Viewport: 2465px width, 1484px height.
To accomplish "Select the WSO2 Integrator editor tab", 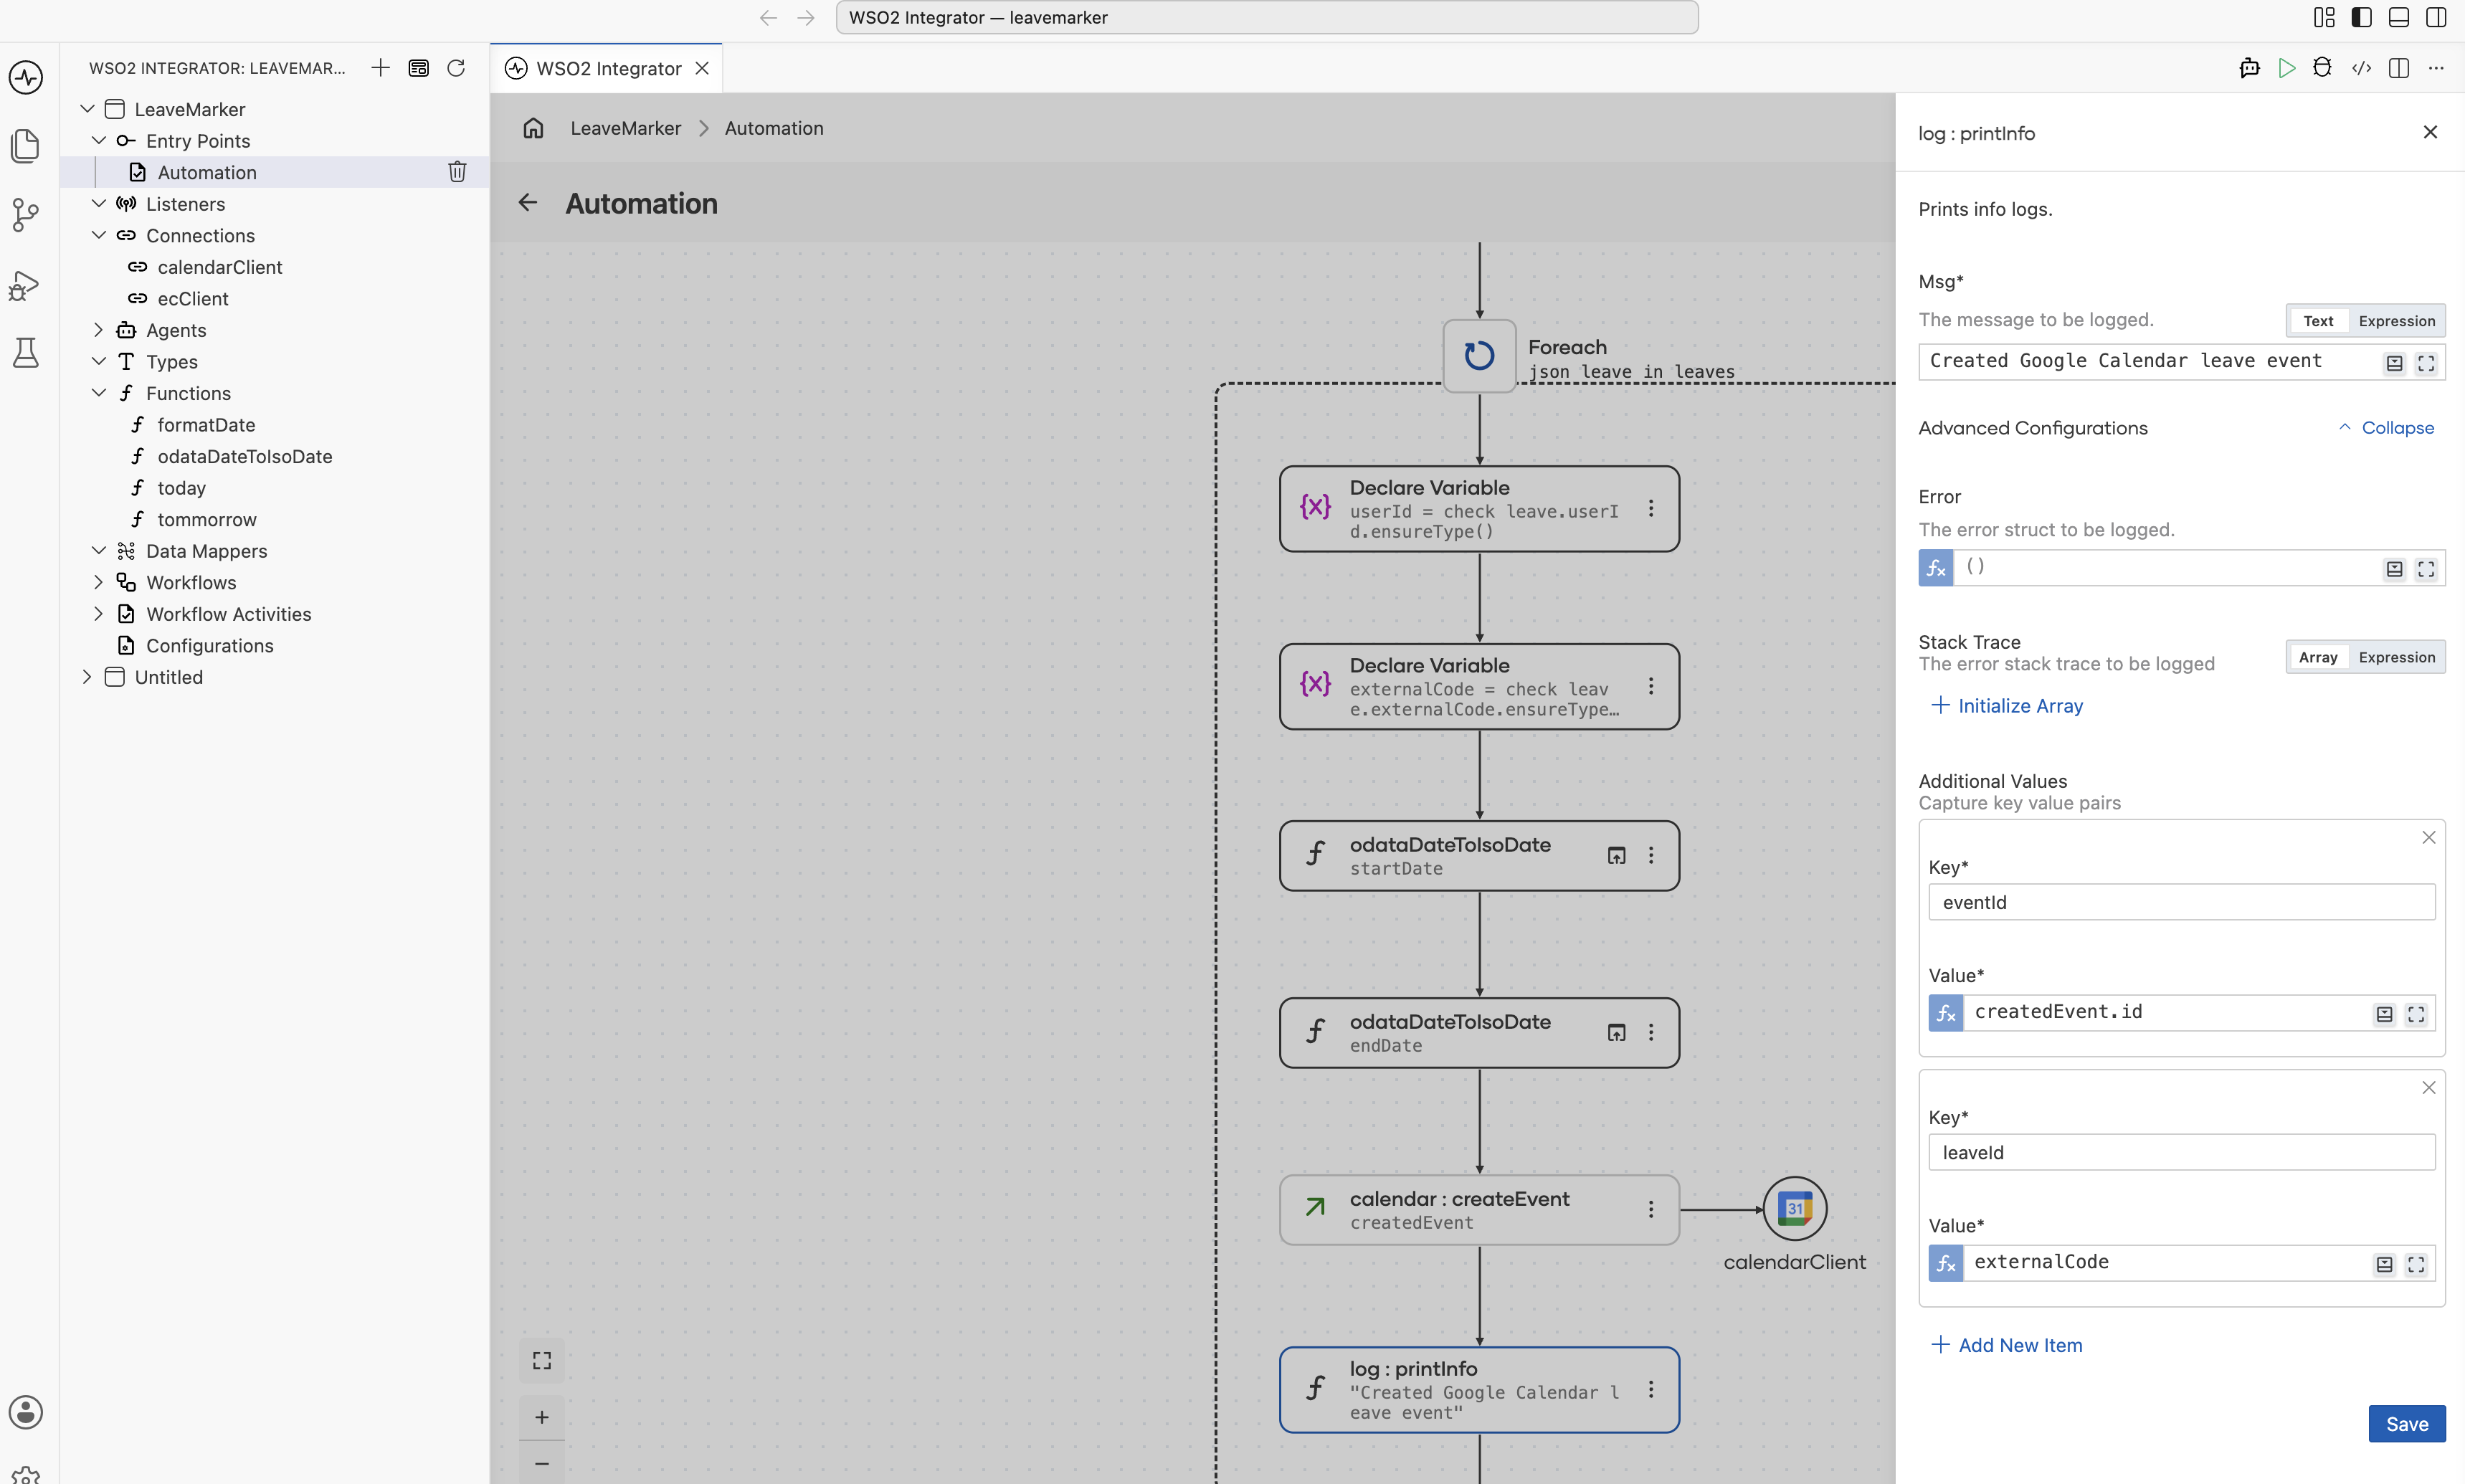I will tap(606, 68).
